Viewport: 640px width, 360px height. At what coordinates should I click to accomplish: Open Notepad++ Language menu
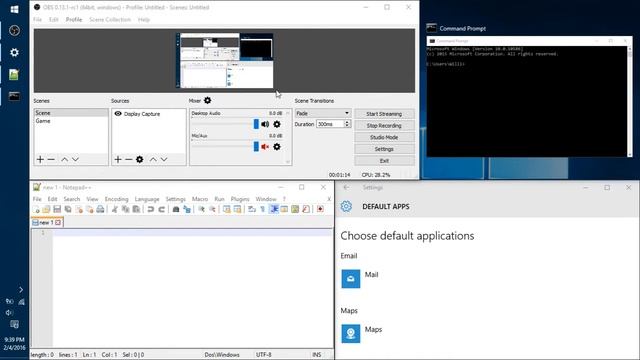tap(147, 199)
